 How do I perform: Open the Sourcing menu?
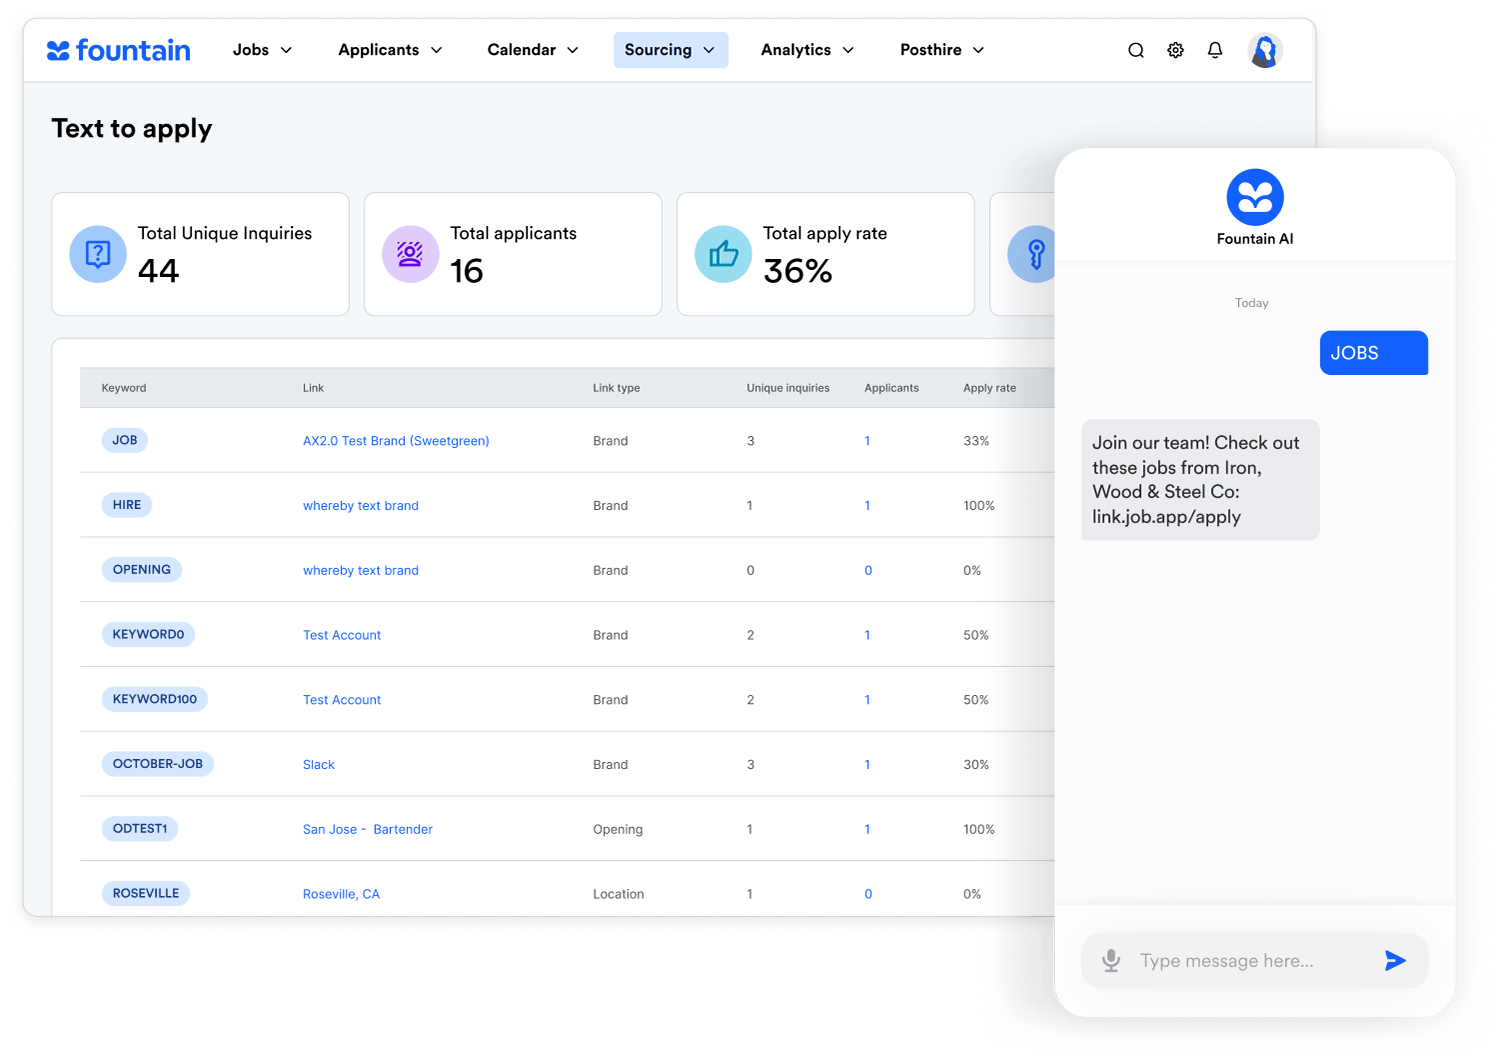click(670, 50)
